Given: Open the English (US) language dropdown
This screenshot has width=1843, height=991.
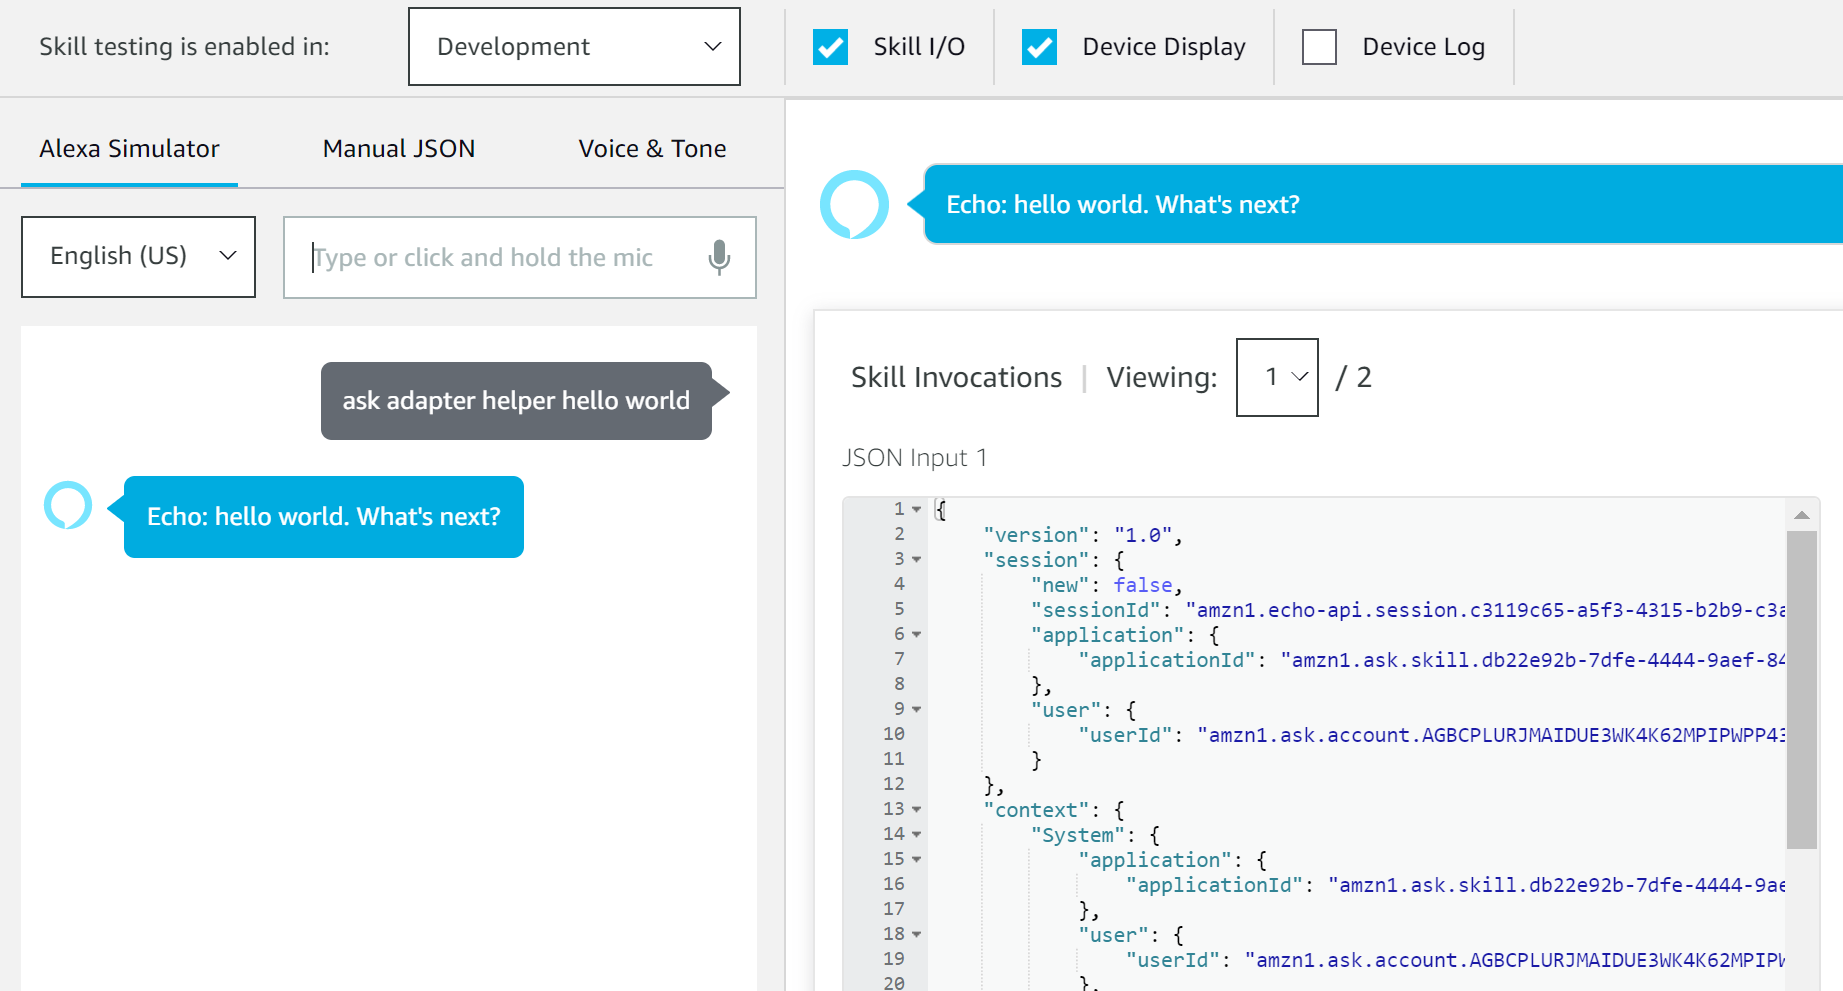Looking at the screenshot, I should click(138, 257).
